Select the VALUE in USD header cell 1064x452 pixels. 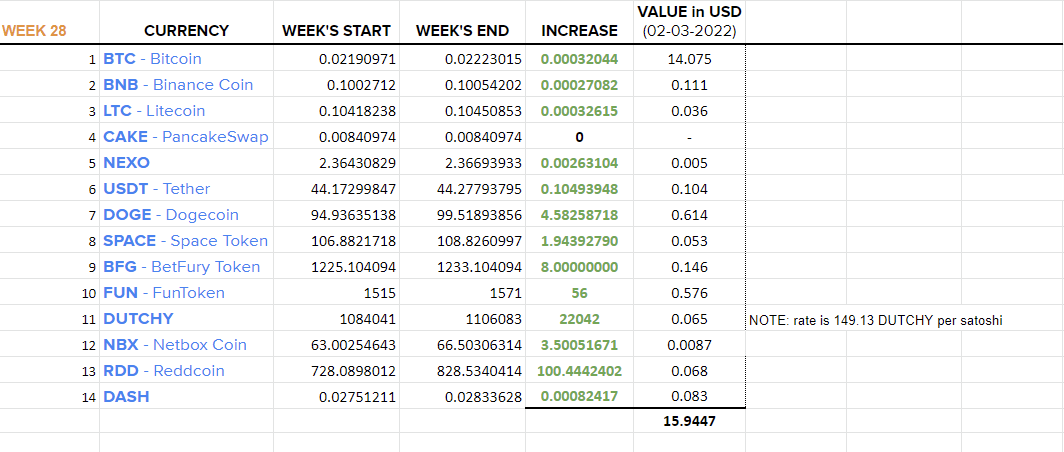689,22
